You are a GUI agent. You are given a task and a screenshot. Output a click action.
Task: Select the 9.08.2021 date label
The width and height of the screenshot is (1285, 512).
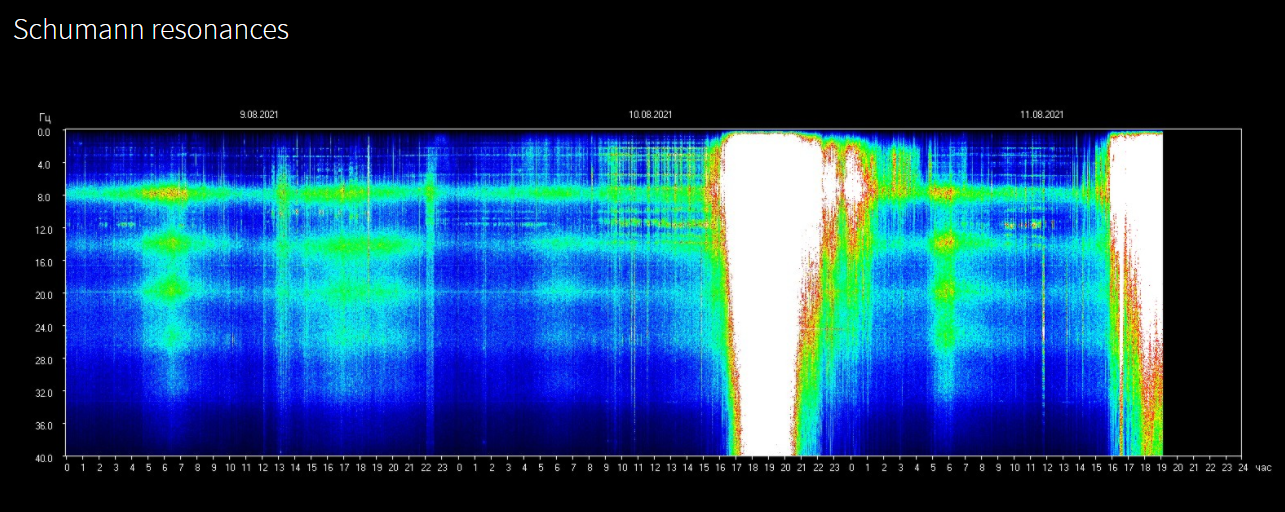pyautogui.click(x=259, y=115)
